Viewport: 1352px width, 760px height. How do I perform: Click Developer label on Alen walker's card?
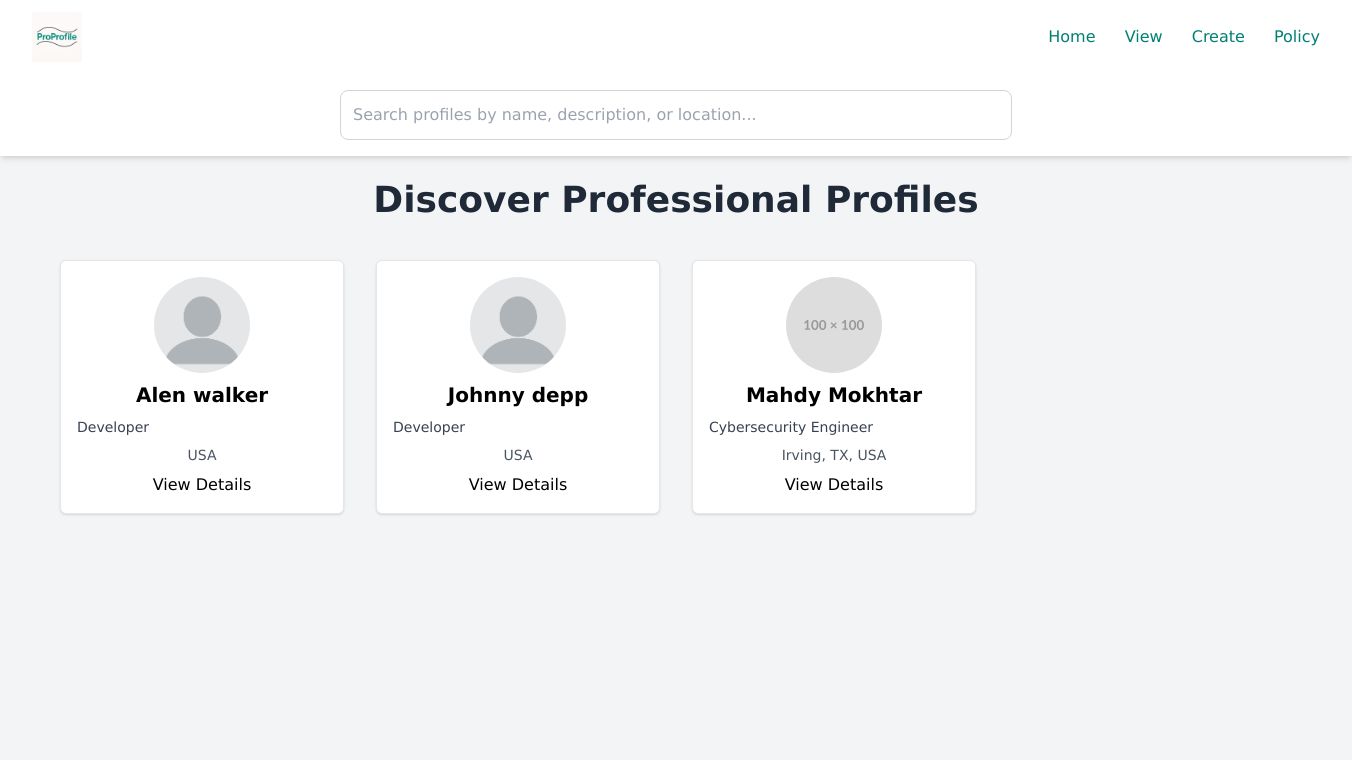(113, 428)
